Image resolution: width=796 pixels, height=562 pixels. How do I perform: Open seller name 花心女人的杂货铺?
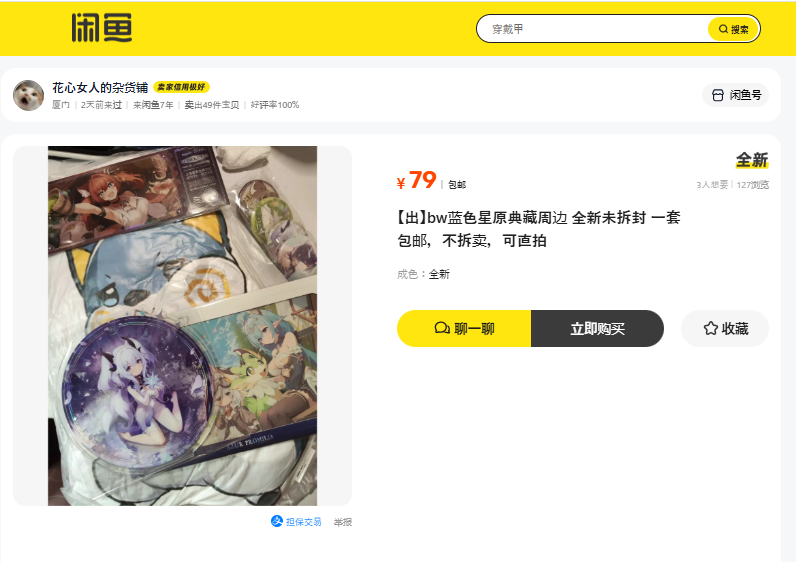100,88
